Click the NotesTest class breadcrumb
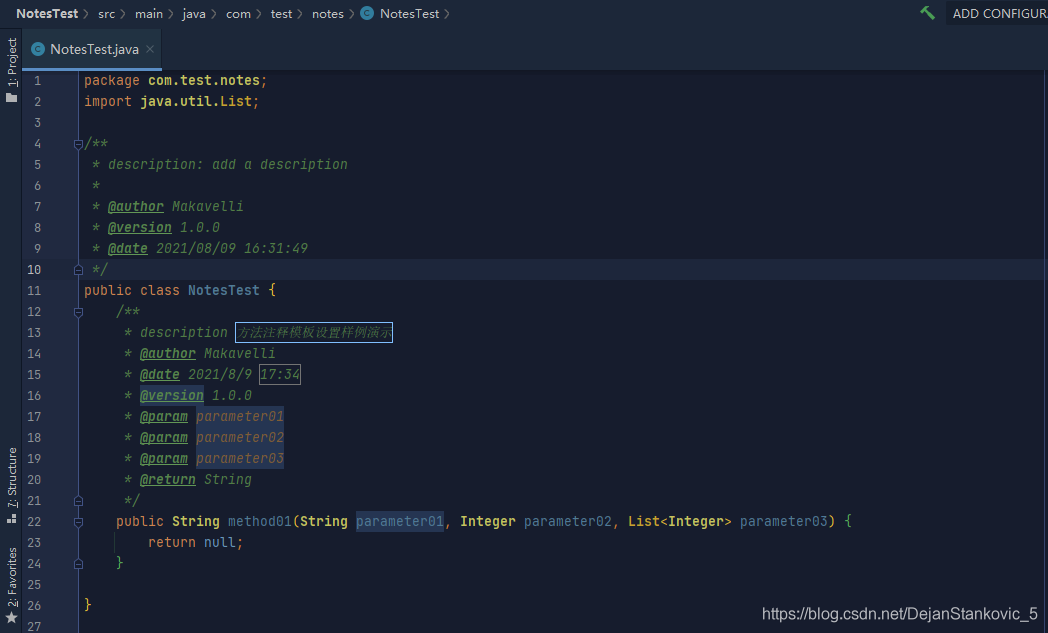 (409, 13)
